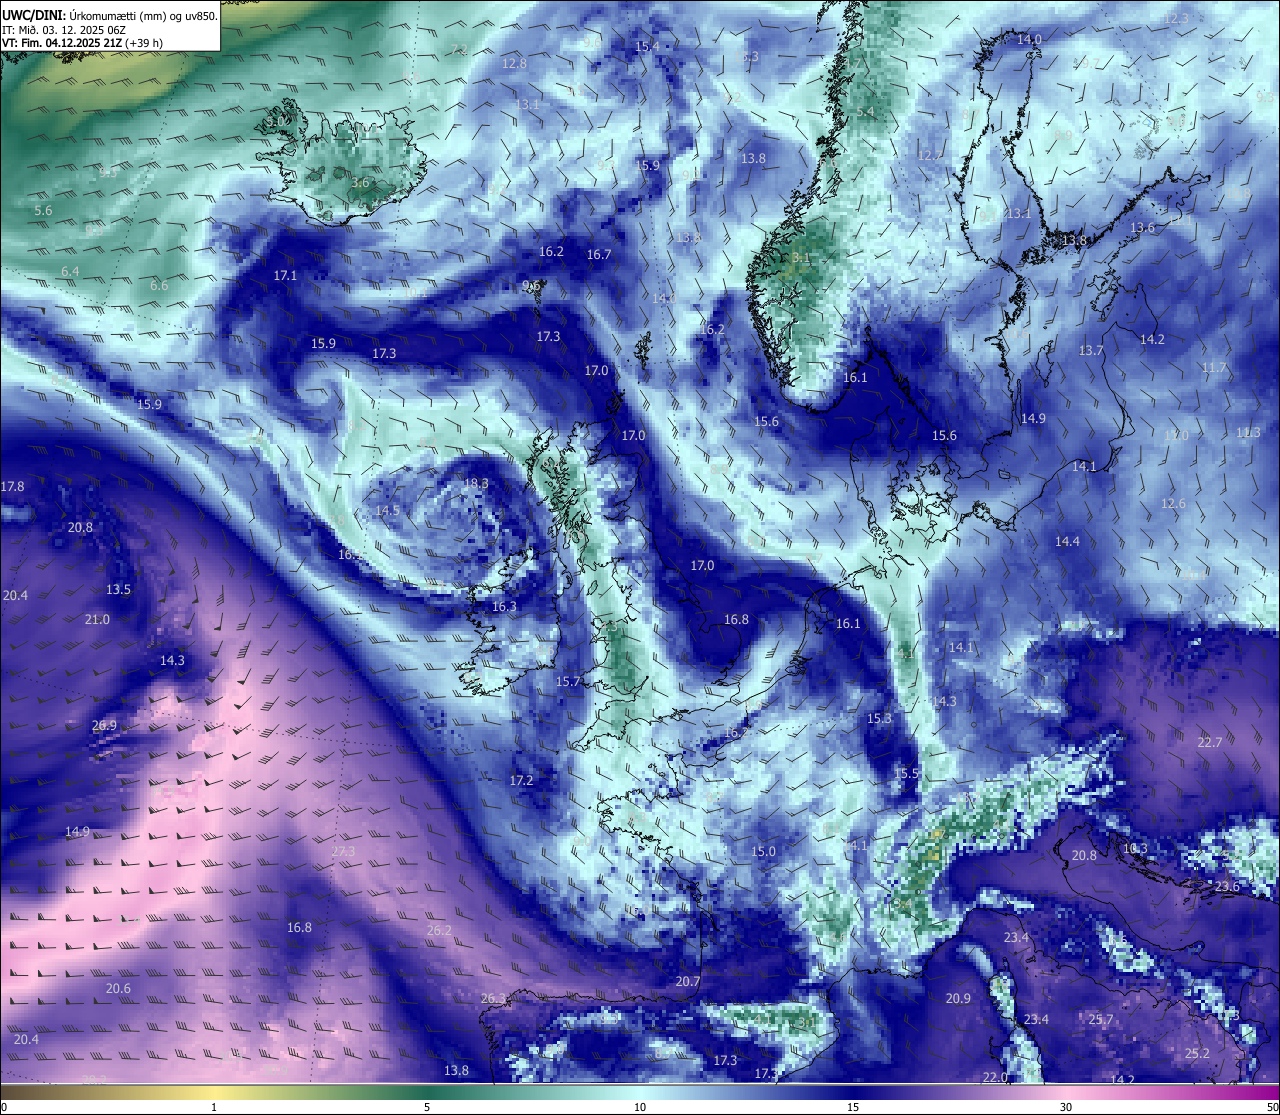
Task: Click the 22.7 value at the right edge
Action: pyautogui.click(x=1210, y=742)
